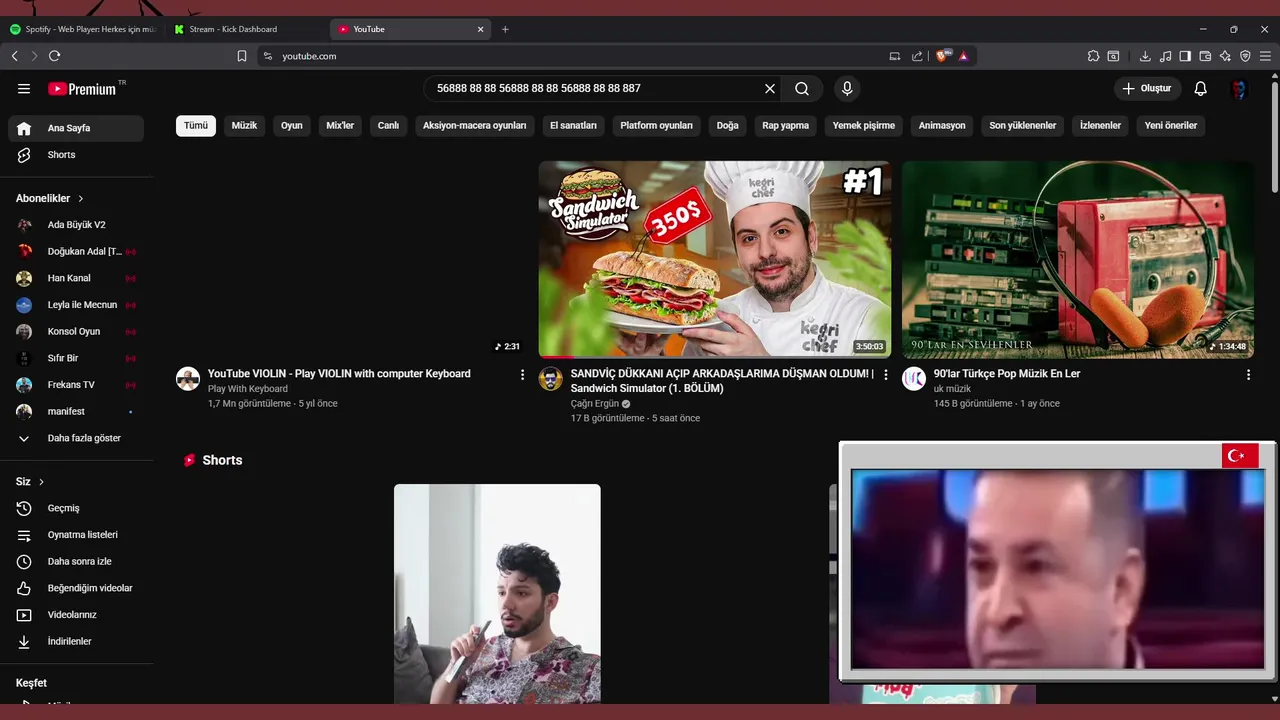Screen dimensions: 1280x720
Task: Select the Son yüklenenler chip
Action: (x=1023, y=126)
